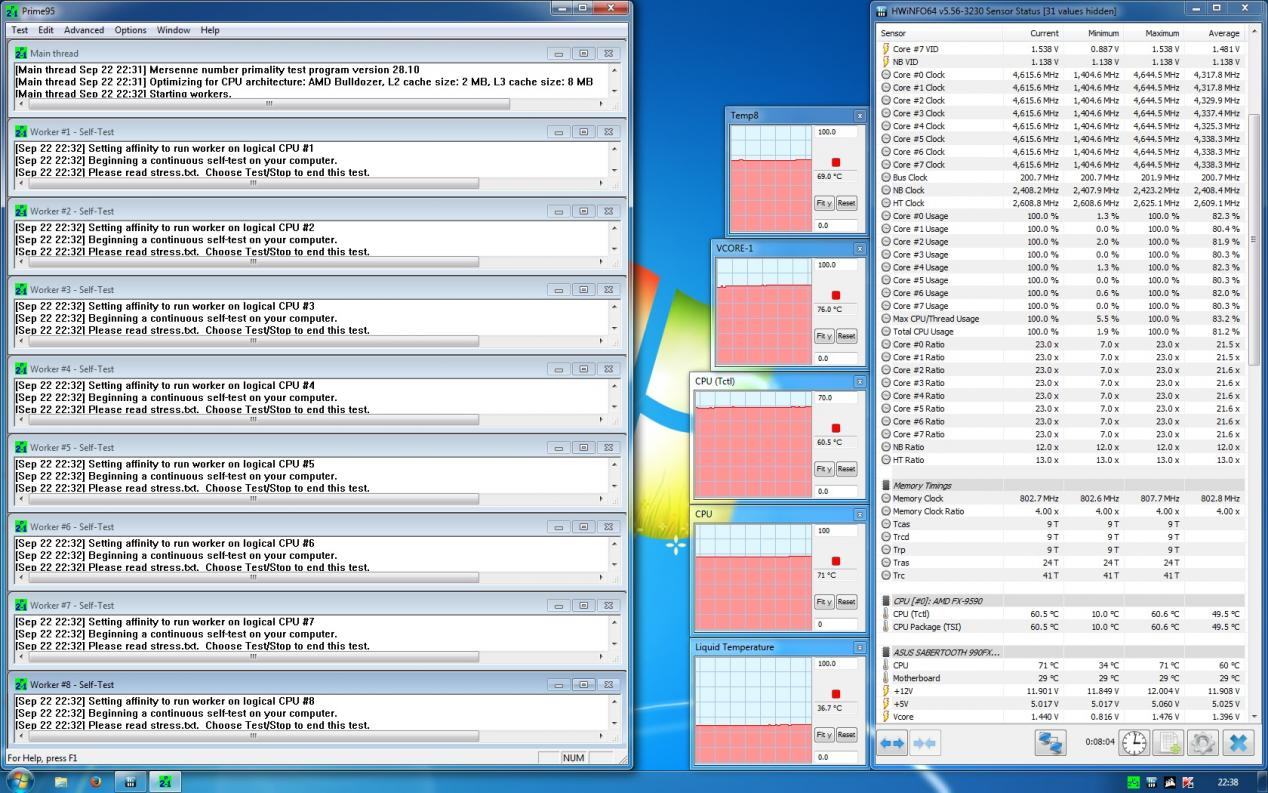Pick Liquid Temperature graph color swatch
1268x793 pixels.
(836, 694)
